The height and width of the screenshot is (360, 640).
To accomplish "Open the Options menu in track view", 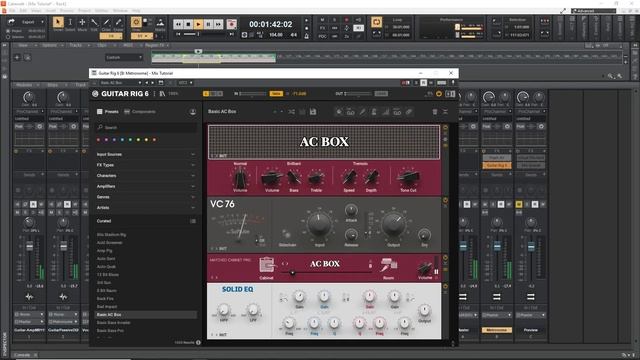I will (x=50, y=45).
